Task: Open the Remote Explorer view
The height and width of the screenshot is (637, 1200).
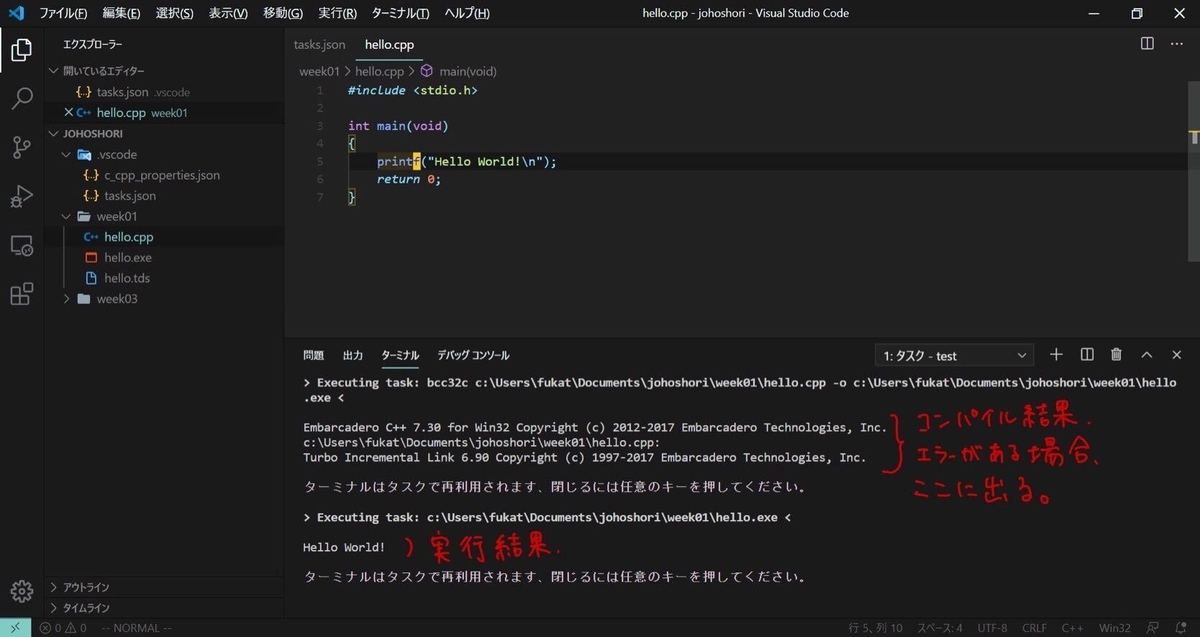Action: (21, 245)
